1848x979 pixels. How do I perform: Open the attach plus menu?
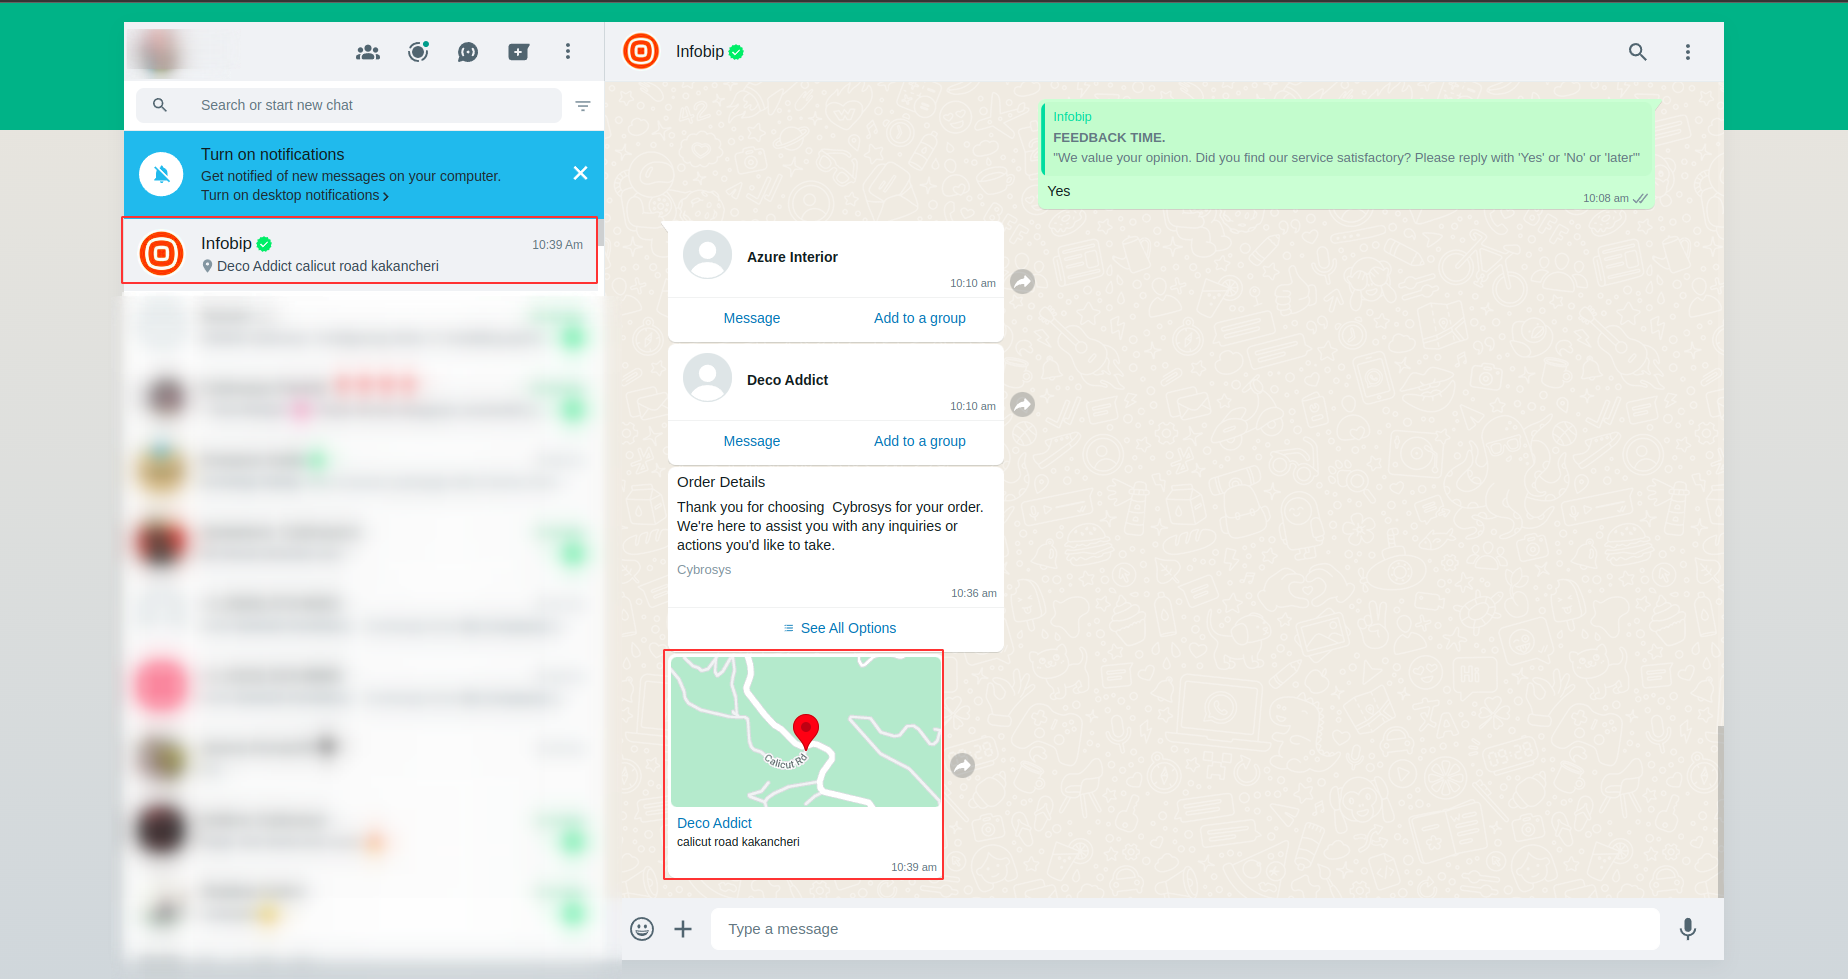coord(683,929)
